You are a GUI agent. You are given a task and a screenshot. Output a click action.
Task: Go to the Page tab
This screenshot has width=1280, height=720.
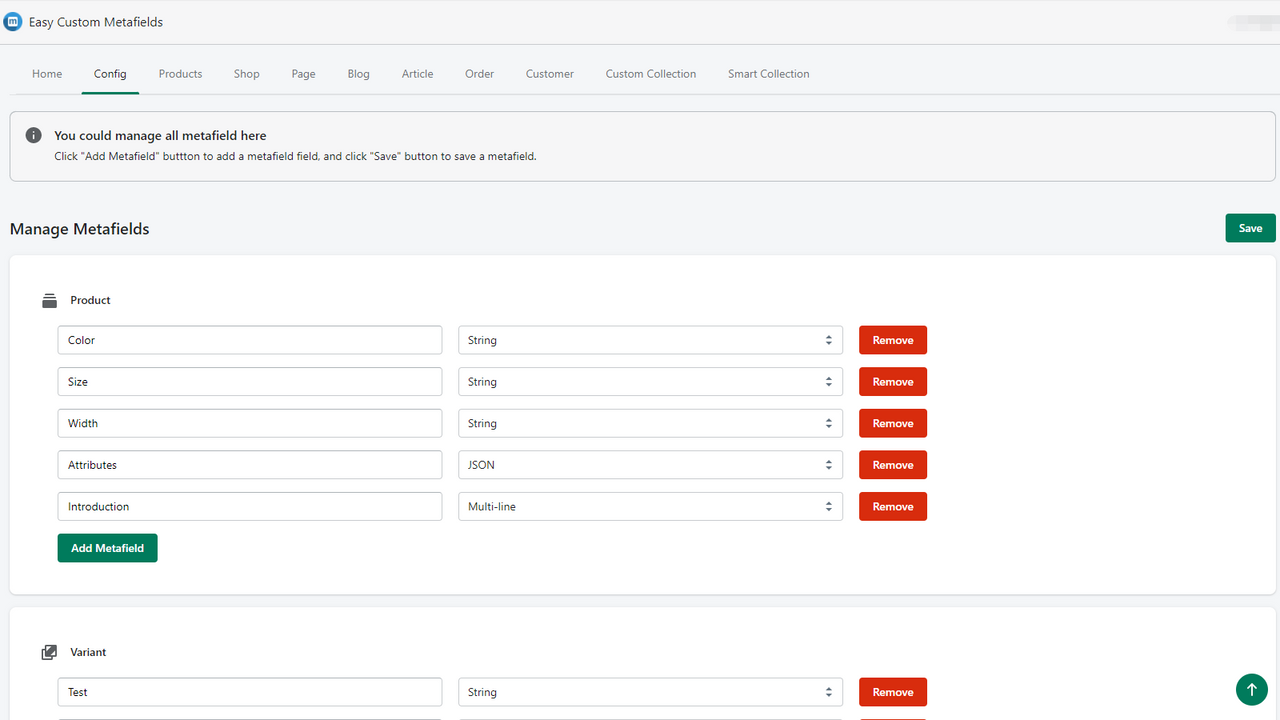pos(304,74)
